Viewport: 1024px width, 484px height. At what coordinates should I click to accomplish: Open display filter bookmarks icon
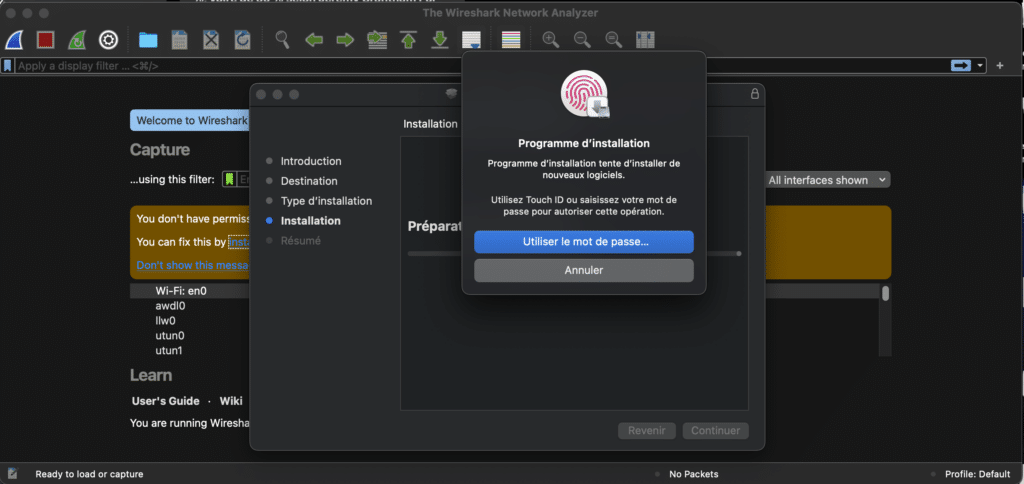click(x=7, y=66)
